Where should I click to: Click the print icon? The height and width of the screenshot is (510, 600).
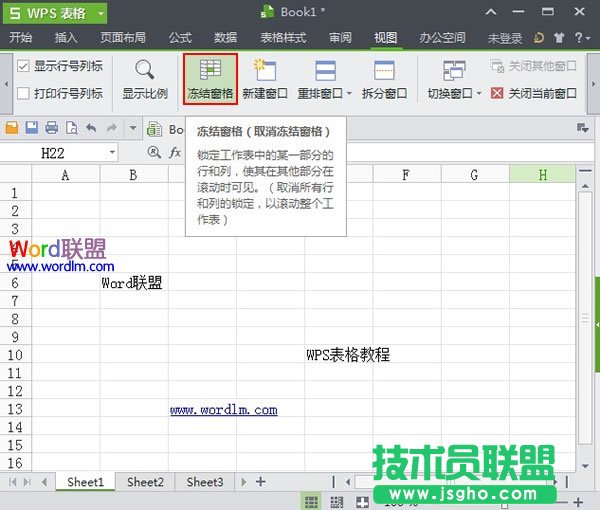click(52, 127)
